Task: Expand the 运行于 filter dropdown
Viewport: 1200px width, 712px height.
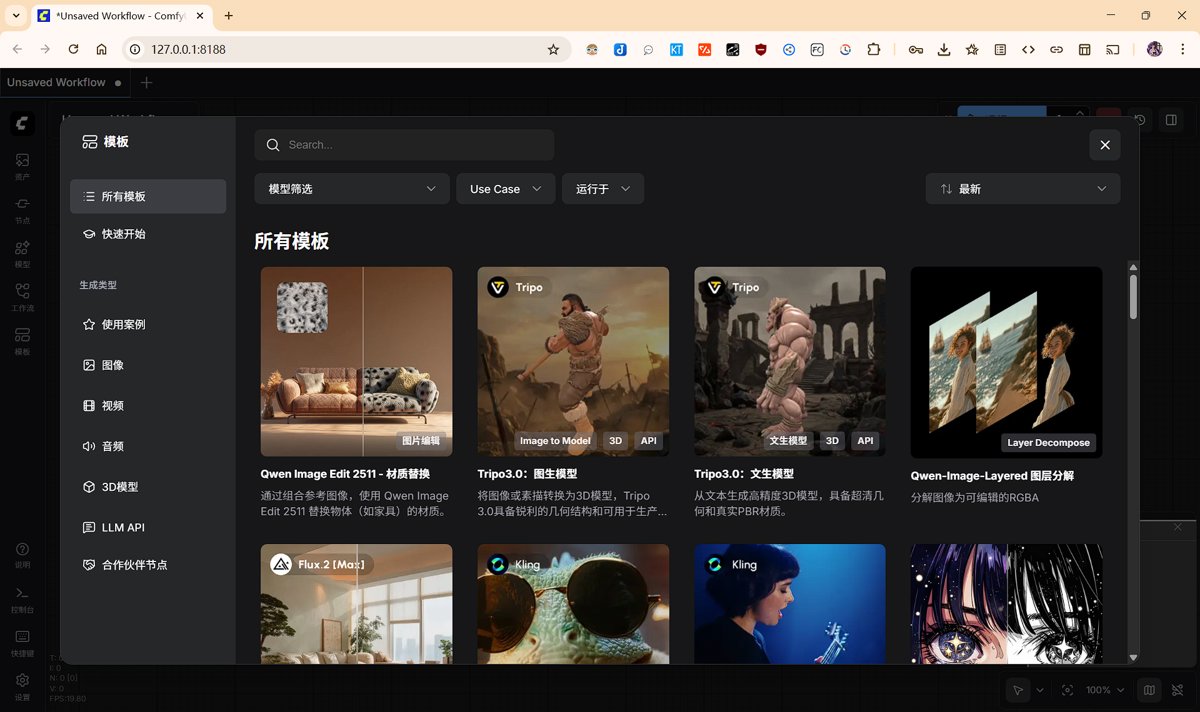Action: pos(603,189)
